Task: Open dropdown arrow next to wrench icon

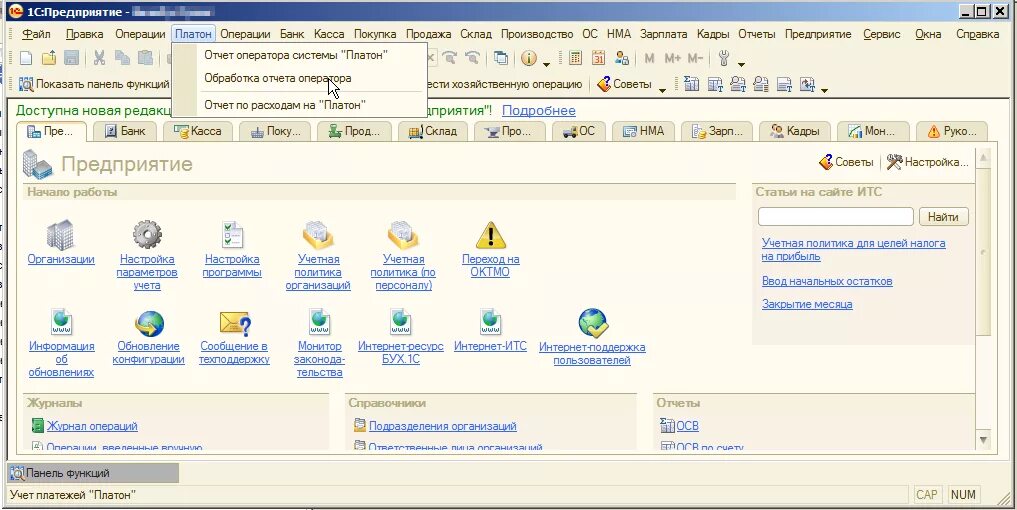Action: [x=741, y=64]
